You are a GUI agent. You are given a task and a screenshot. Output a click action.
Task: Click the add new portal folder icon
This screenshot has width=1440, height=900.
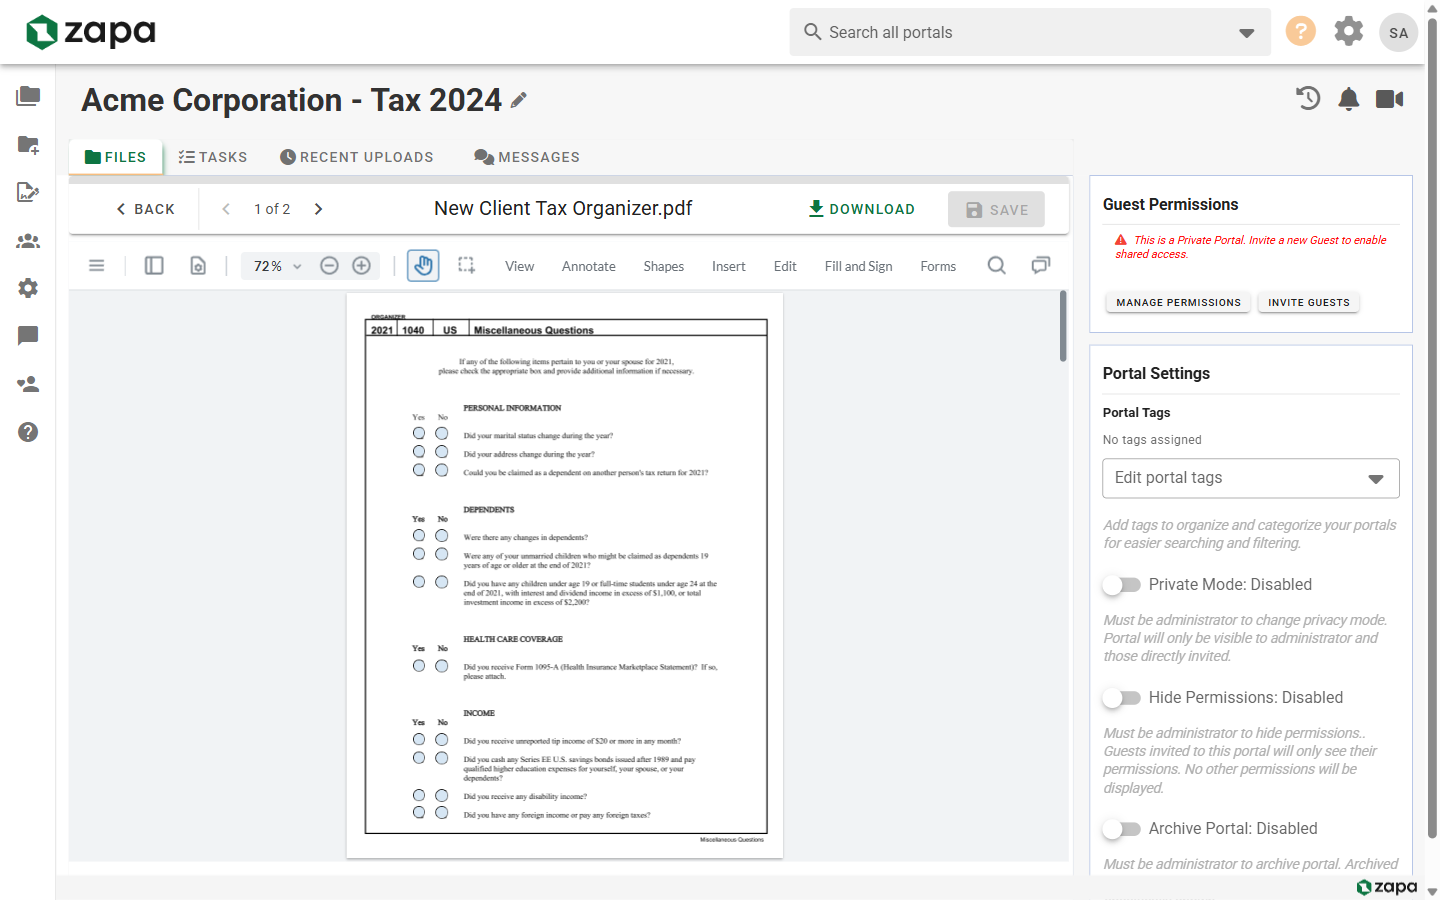(28, 144)
